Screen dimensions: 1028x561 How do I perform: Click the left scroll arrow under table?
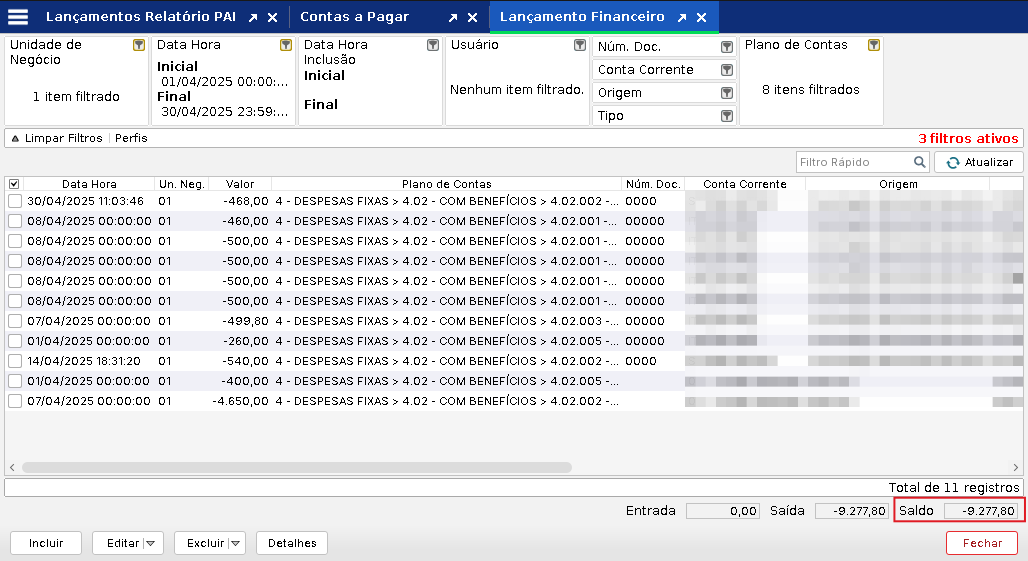[x=12, y=467]
